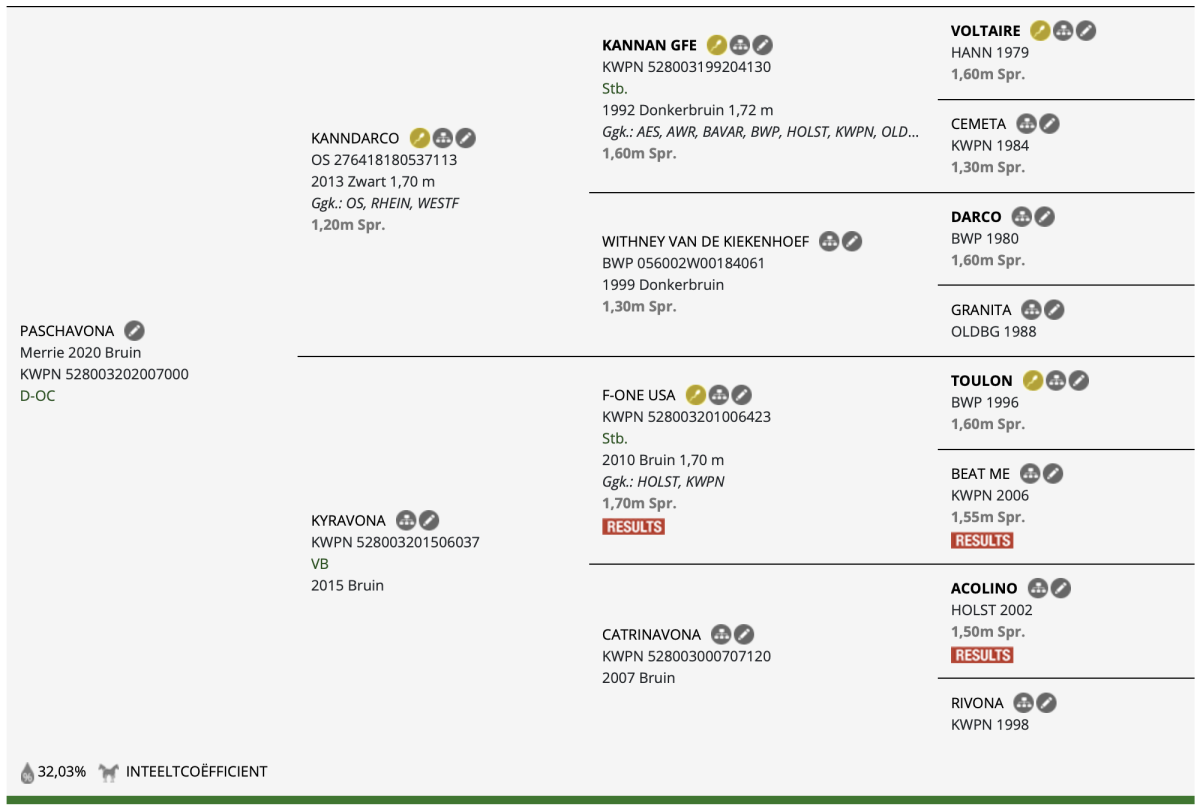Click the edit pencil icon next to ACOLINO
1200x809 pixels.
point(1061,588)
